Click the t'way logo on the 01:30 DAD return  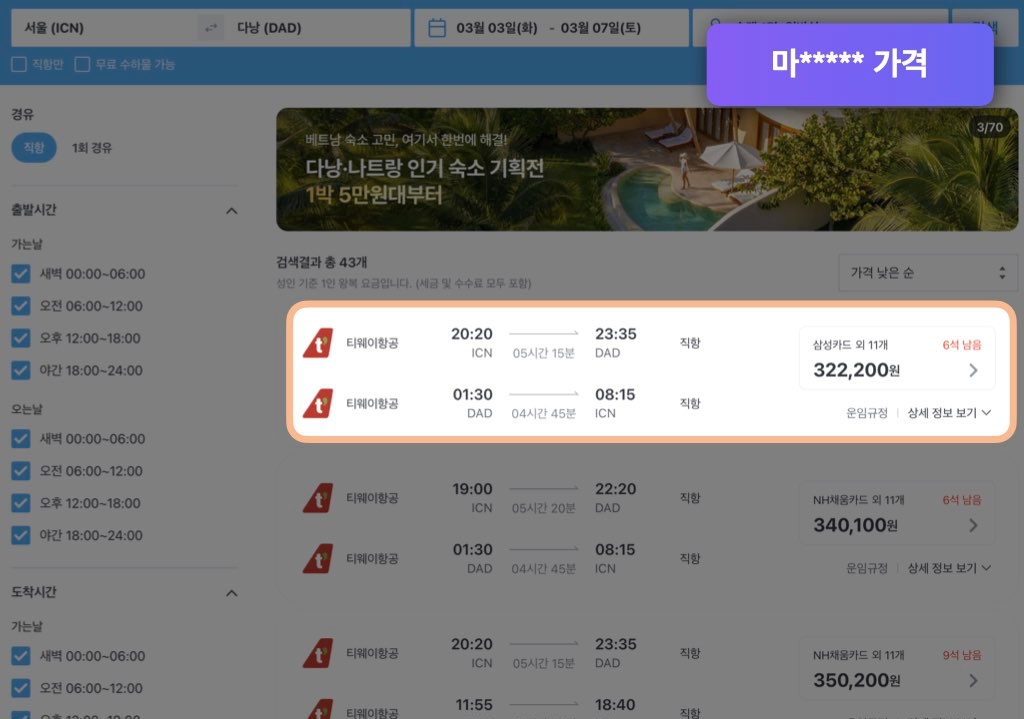(318, 403)
